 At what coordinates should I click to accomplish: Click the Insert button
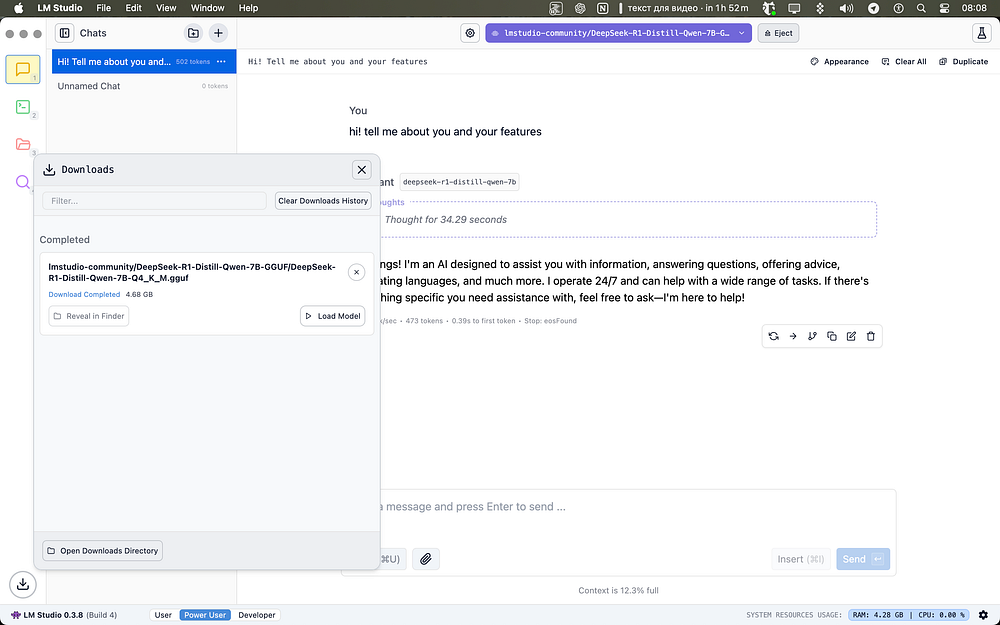[x=800, y=559]
